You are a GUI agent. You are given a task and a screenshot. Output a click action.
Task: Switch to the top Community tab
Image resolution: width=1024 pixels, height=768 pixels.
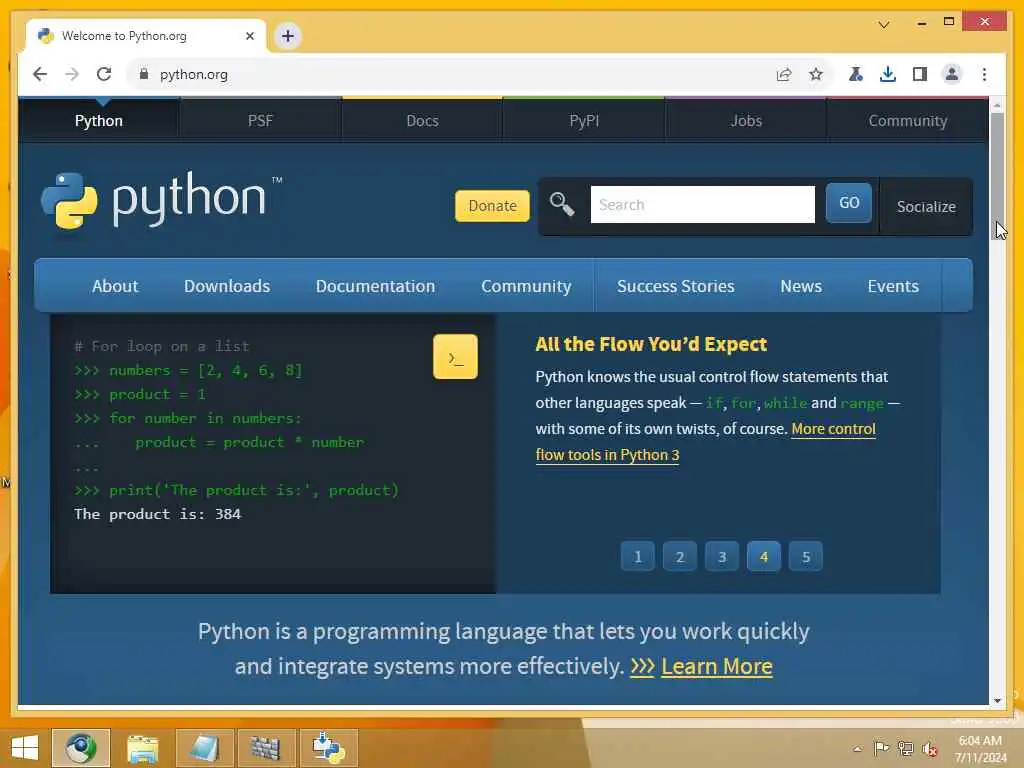[x=908, y=121]
